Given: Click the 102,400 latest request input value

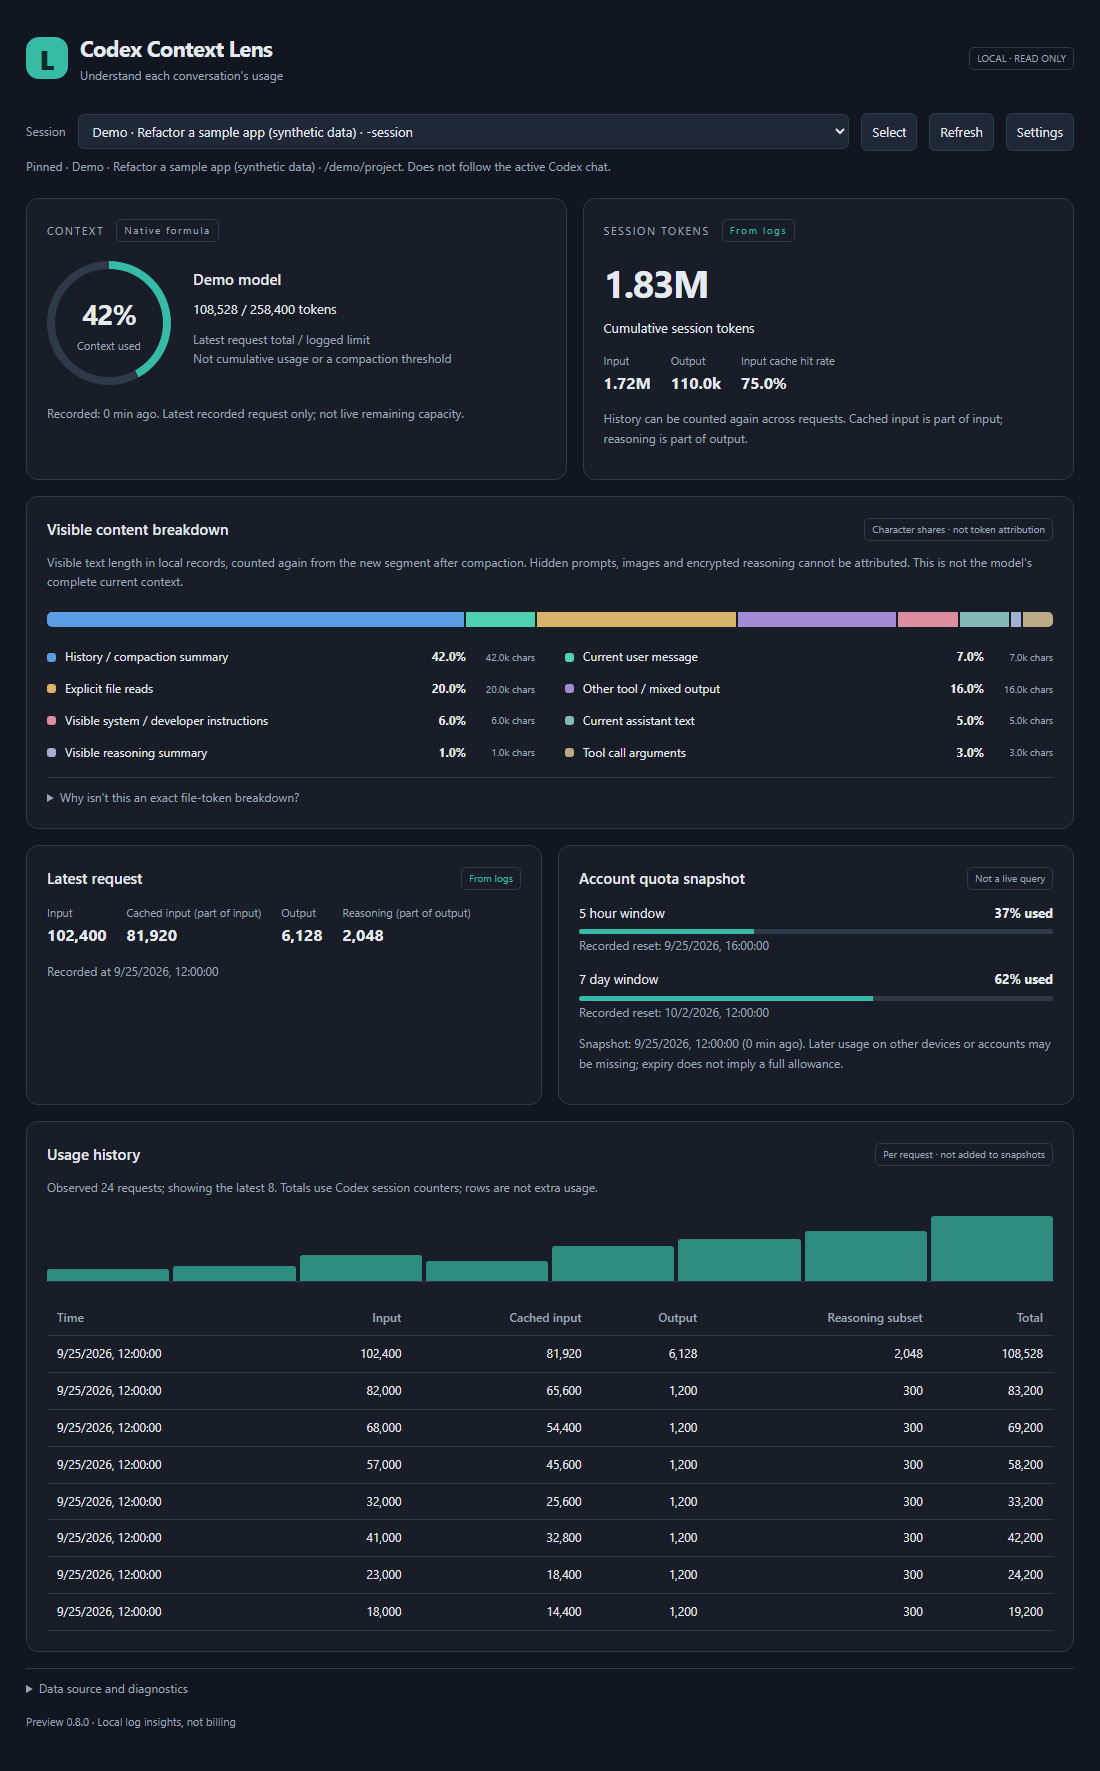Looking at the screenshot, I should (x=77, y=936).
